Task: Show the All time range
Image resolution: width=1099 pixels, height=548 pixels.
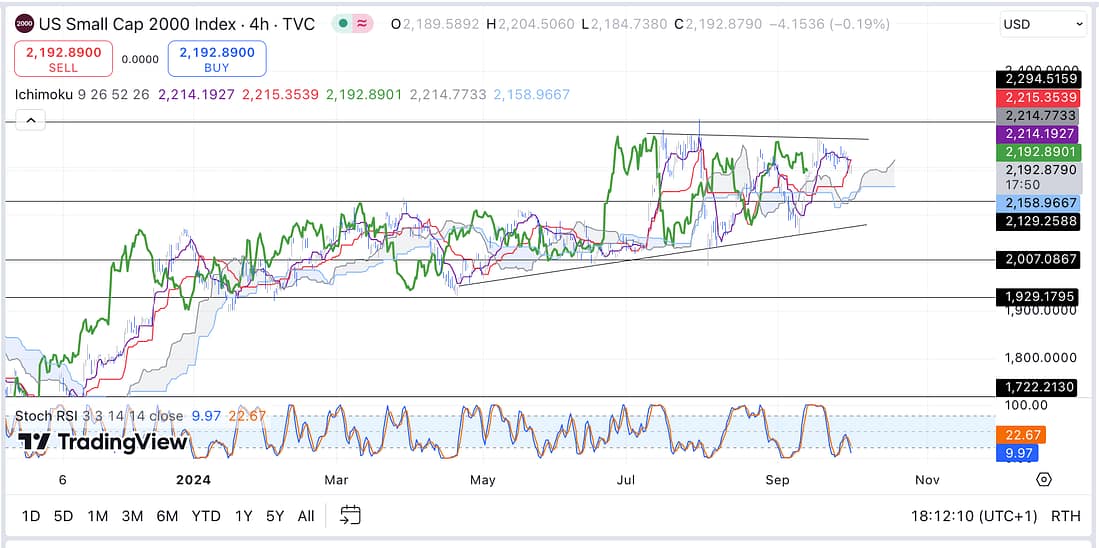Action: (x=306, y=516)
